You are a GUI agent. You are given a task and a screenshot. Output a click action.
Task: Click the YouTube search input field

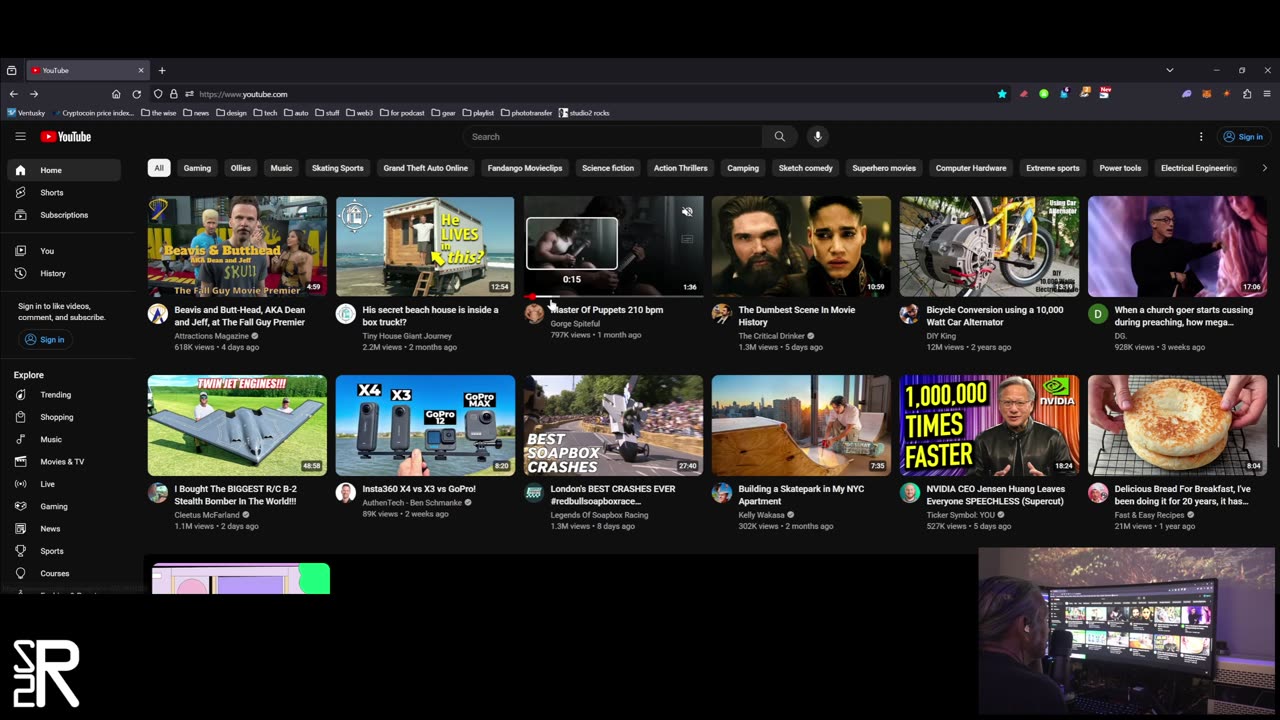pos(613,137)
